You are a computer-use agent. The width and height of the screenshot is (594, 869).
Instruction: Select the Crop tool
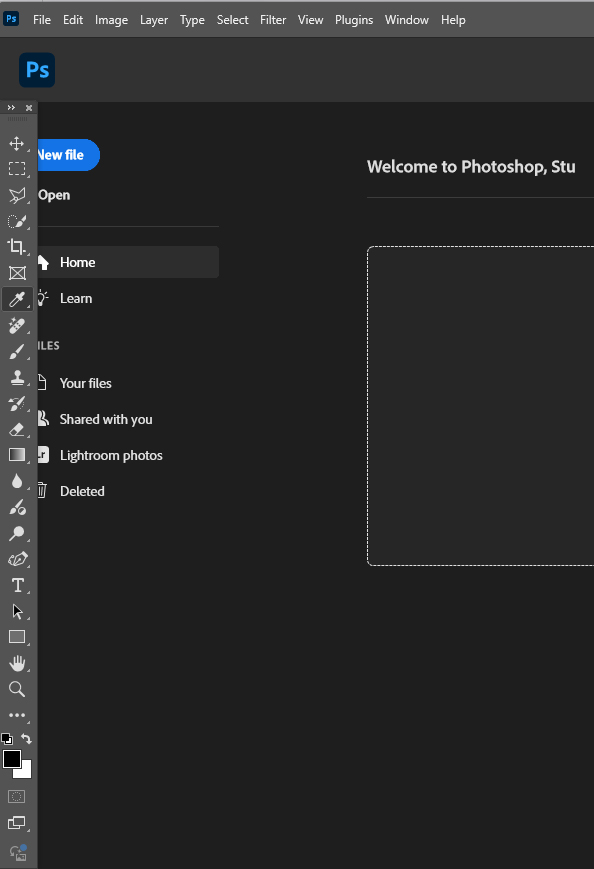tap(16, 247)
